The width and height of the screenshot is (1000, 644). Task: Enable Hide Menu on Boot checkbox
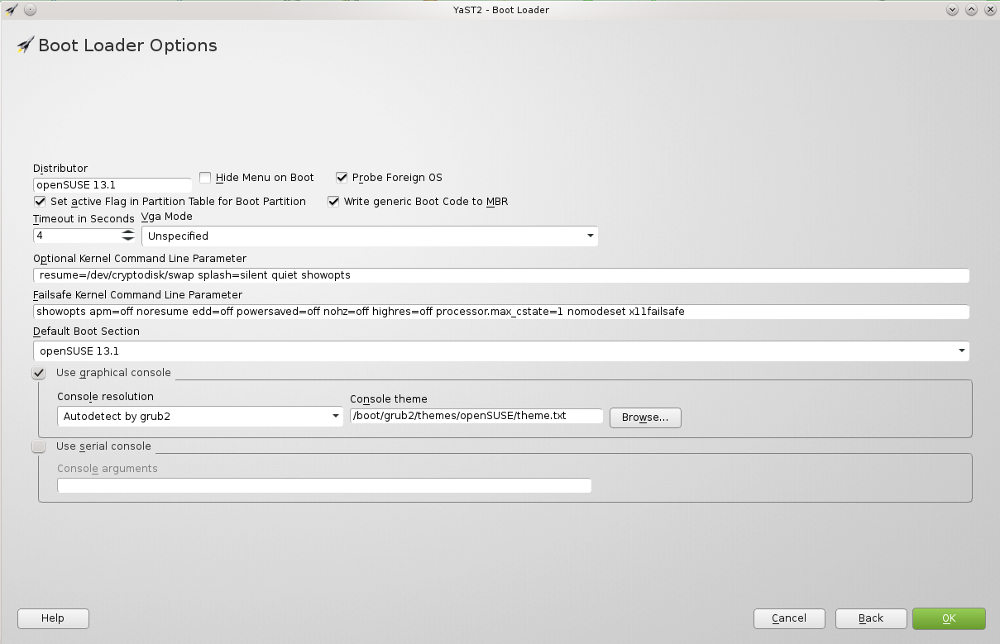click(205, 177)
